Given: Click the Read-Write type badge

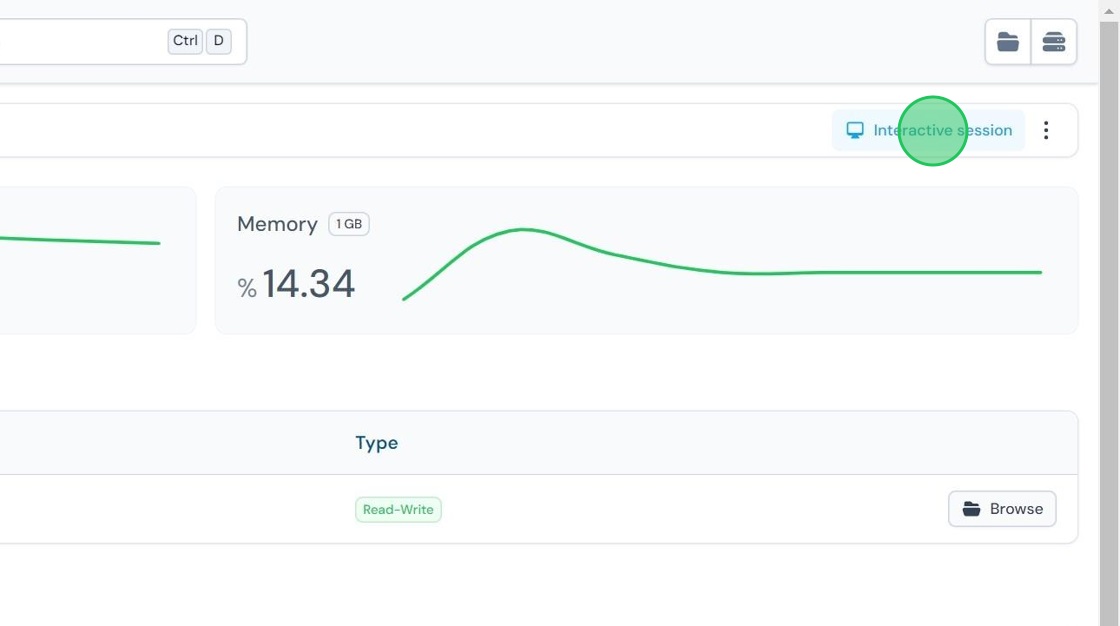Looking at the screenshot, I should tap(399, 510).
